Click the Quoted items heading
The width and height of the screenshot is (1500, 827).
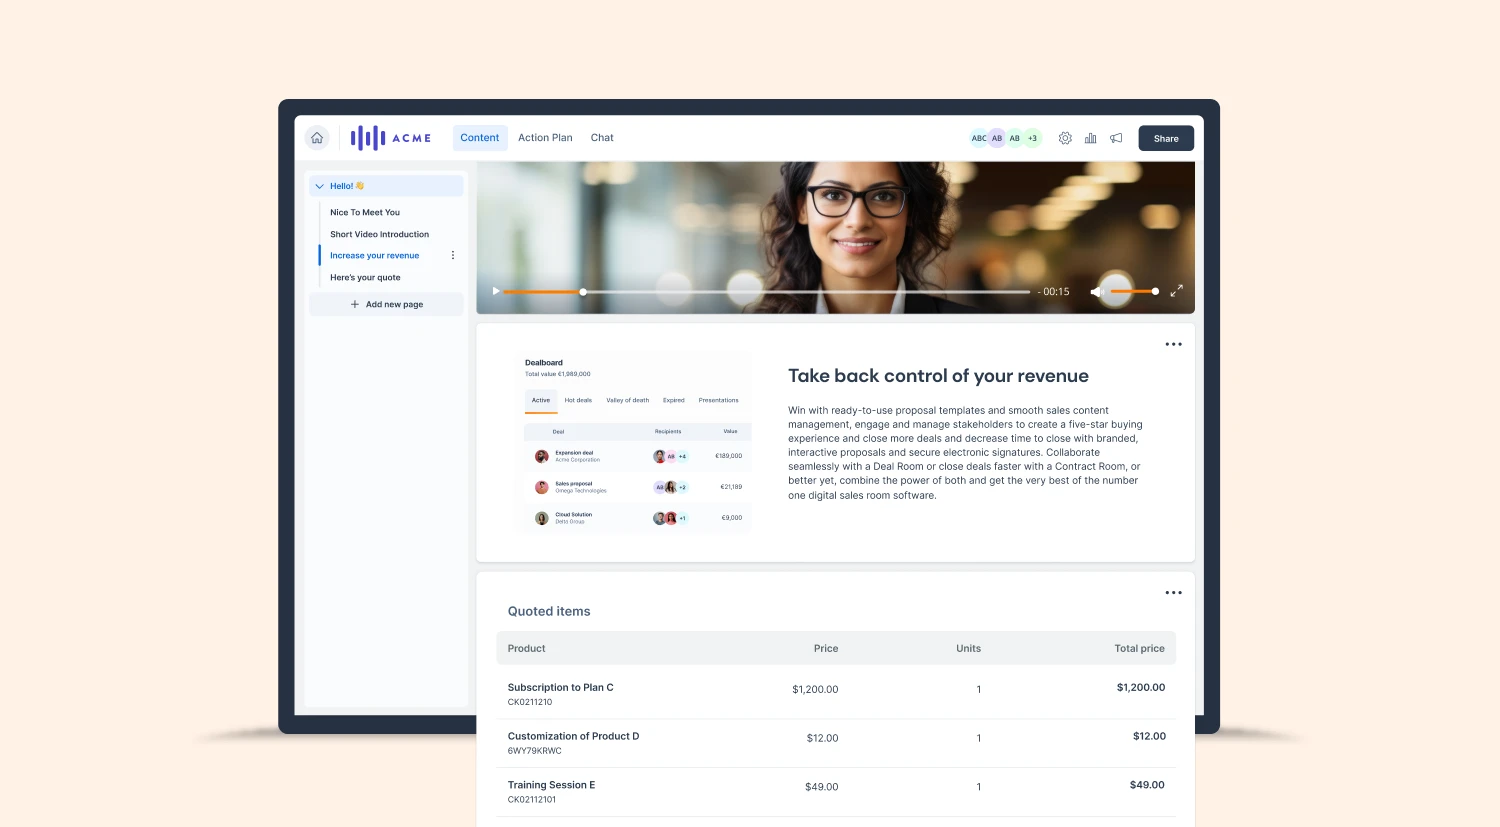[x=549, y=611]
